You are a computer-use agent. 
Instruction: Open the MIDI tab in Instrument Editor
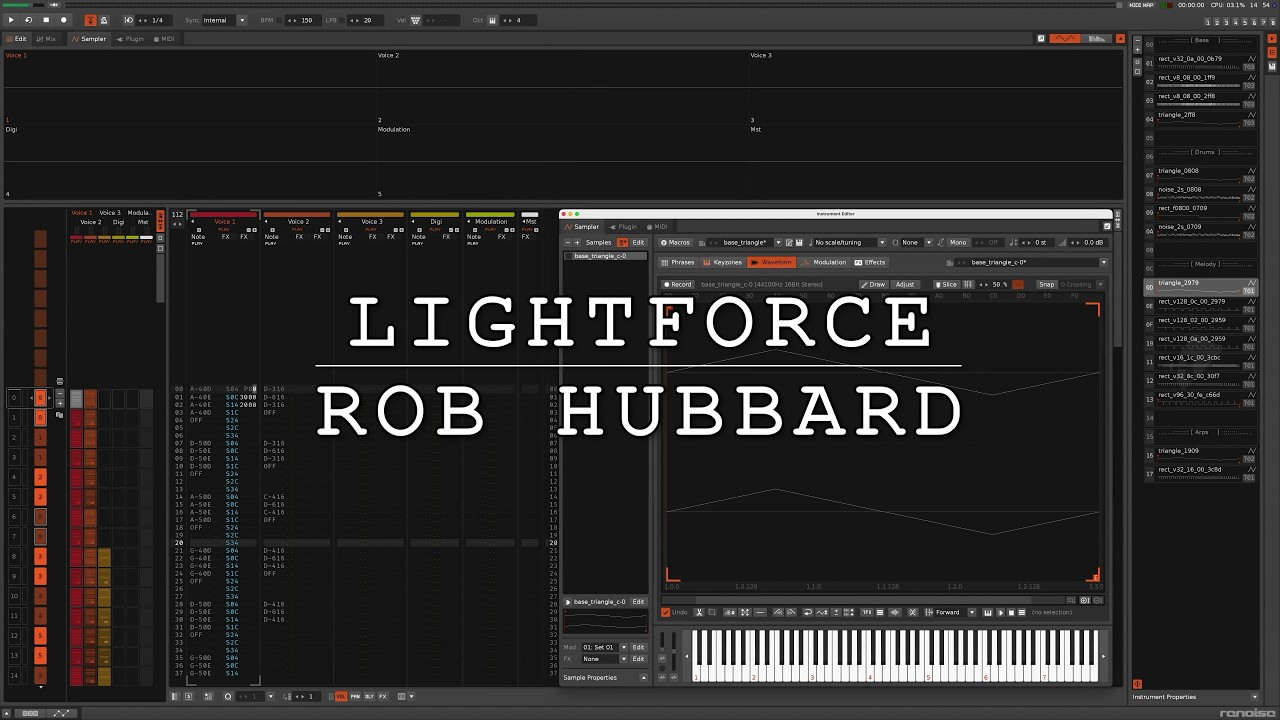[657, 227]
